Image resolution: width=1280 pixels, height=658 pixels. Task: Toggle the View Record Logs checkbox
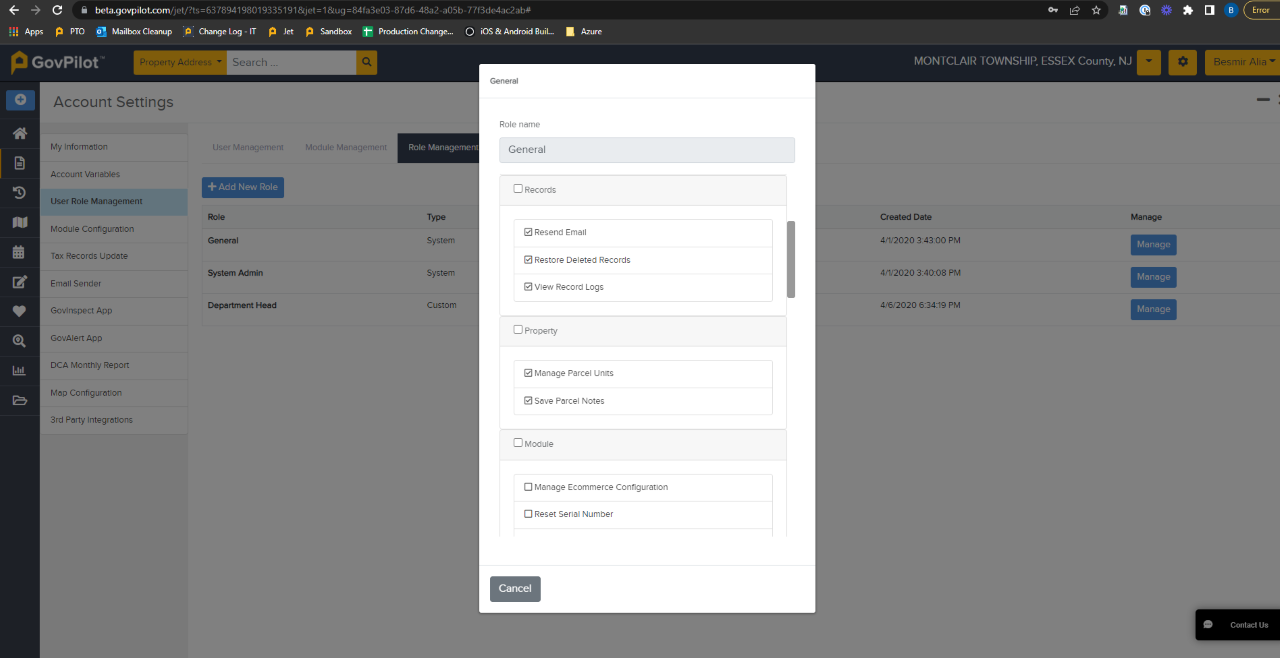(528, 287)
